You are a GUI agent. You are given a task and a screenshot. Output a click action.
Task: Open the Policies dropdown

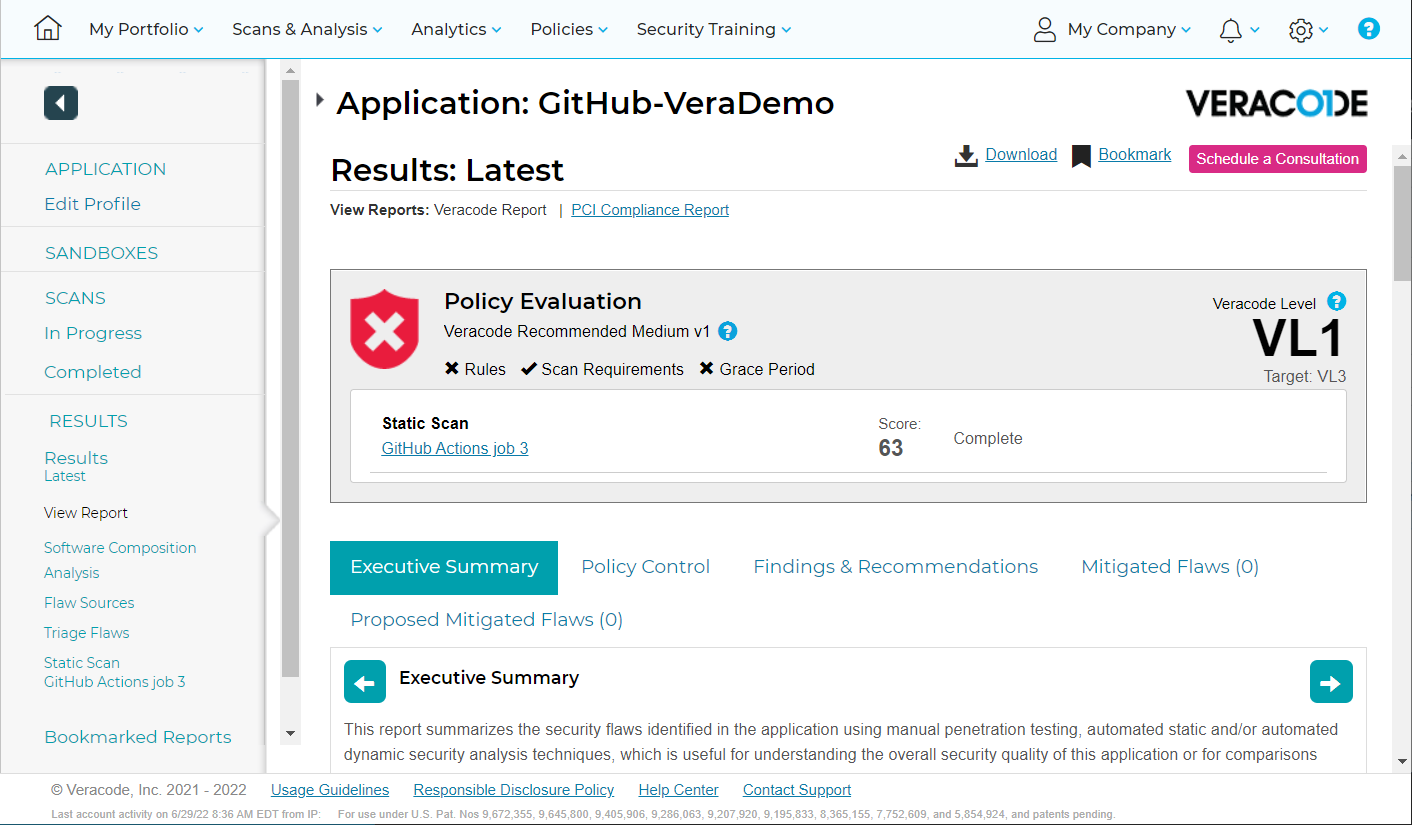click(x=569, y=29)
